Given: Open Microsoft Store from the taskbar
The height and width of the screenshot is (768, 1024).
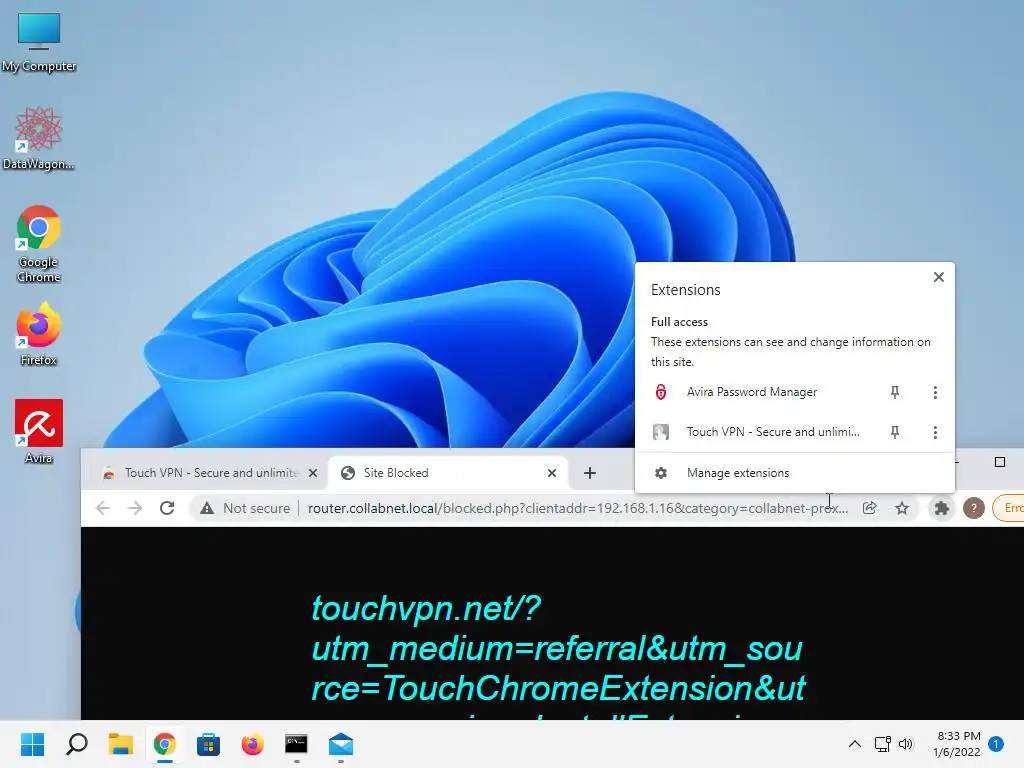Looking at the screenshot, I should [208, 744].
